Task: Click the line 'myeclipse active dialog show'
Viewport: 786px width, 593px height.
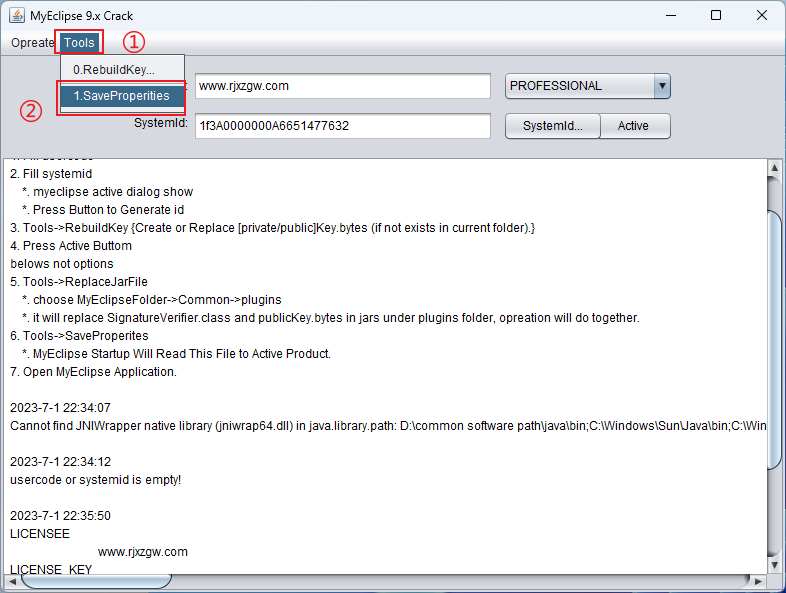Action: coord(113,192)
